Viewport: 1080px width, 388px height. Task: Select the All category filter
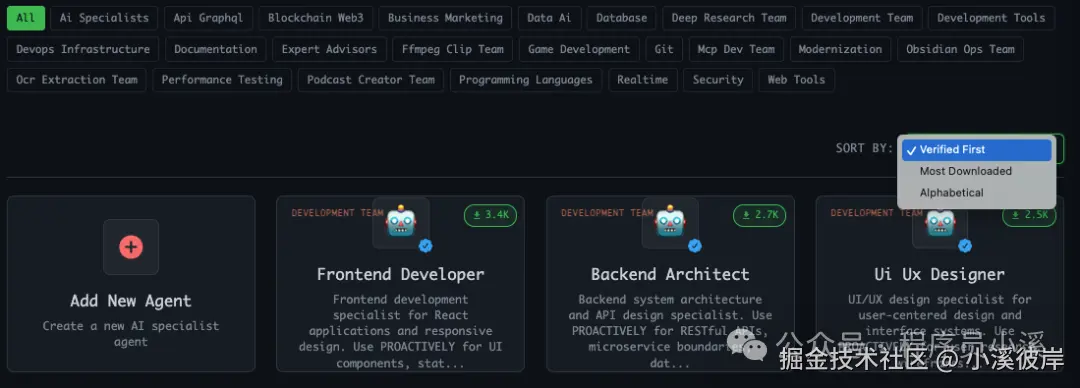25,18
